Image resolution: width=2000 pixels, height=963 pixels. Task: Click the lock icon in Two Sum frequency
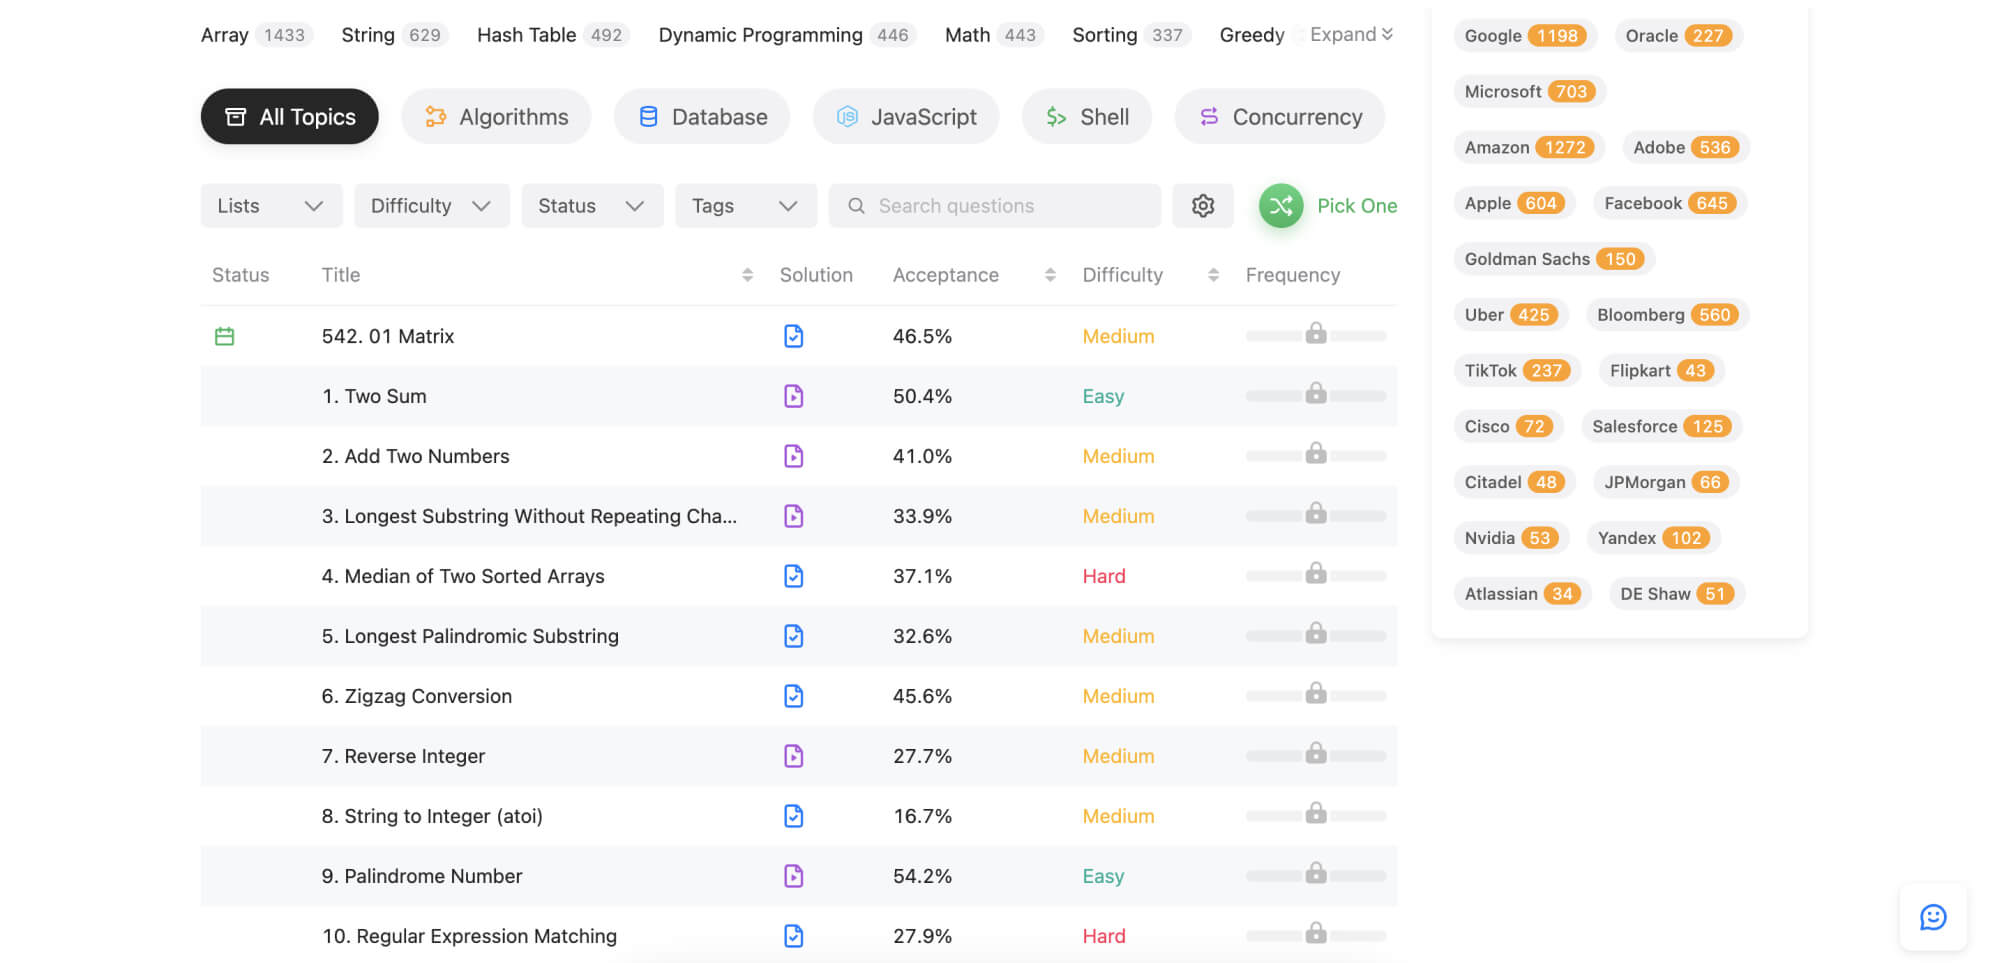(1316, 394)
